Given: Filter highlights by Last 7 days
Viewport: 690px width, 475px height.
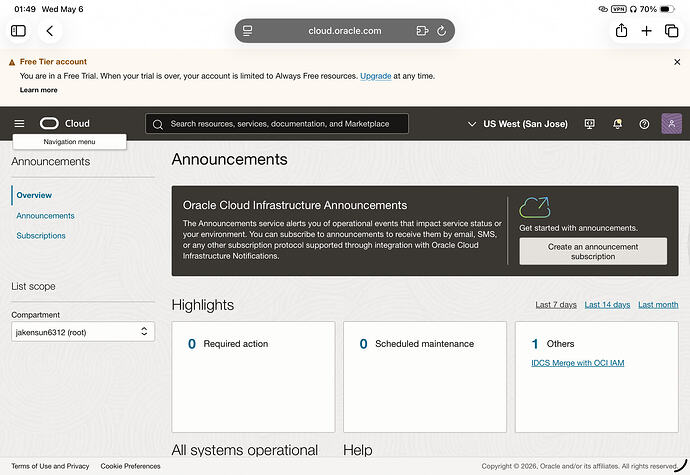Looking at the screenshot, I should pyautogui.click(x=556, y=305).
